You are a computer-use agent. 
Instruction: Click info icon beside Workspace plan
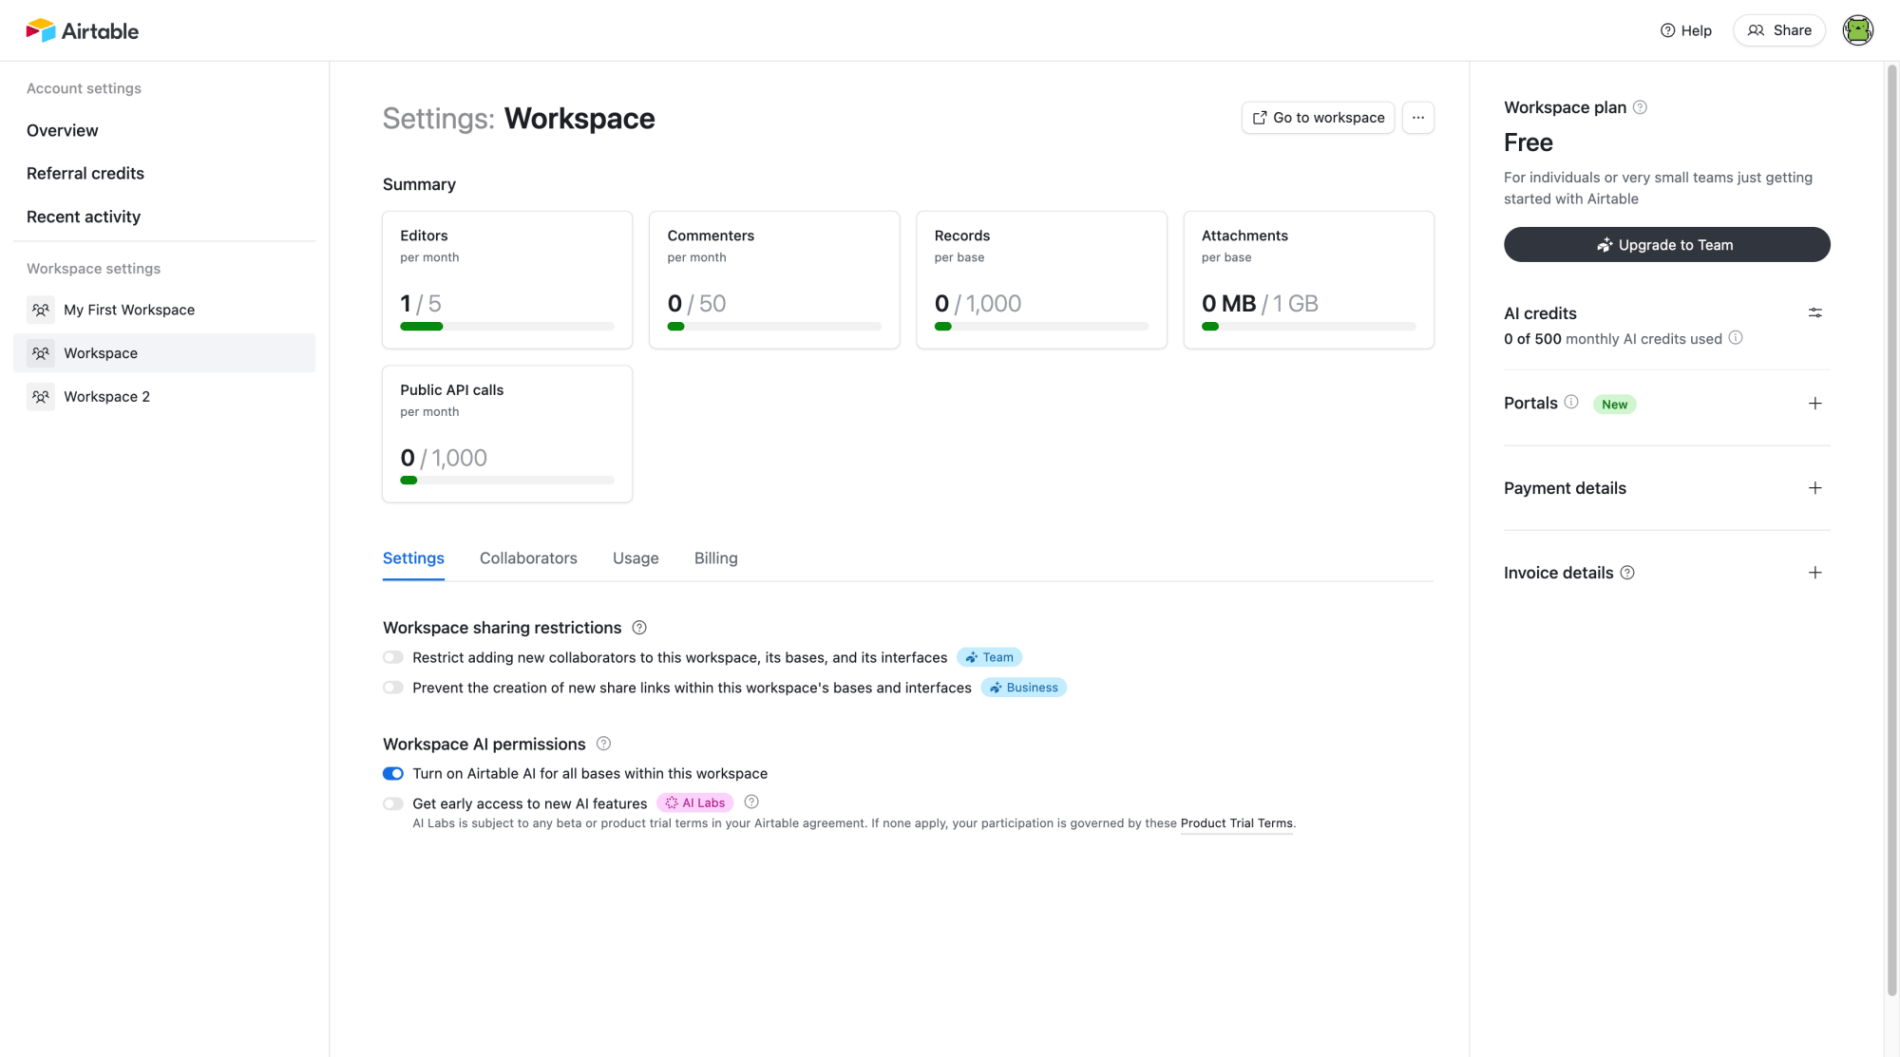coord(1640,107)
